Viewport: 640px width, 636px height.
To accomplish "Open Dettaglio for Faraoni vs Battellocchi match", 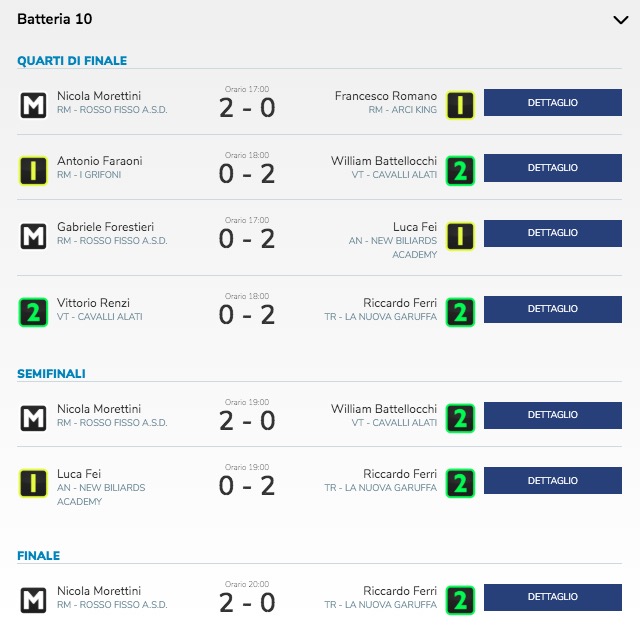I will (x=553, y=168).
